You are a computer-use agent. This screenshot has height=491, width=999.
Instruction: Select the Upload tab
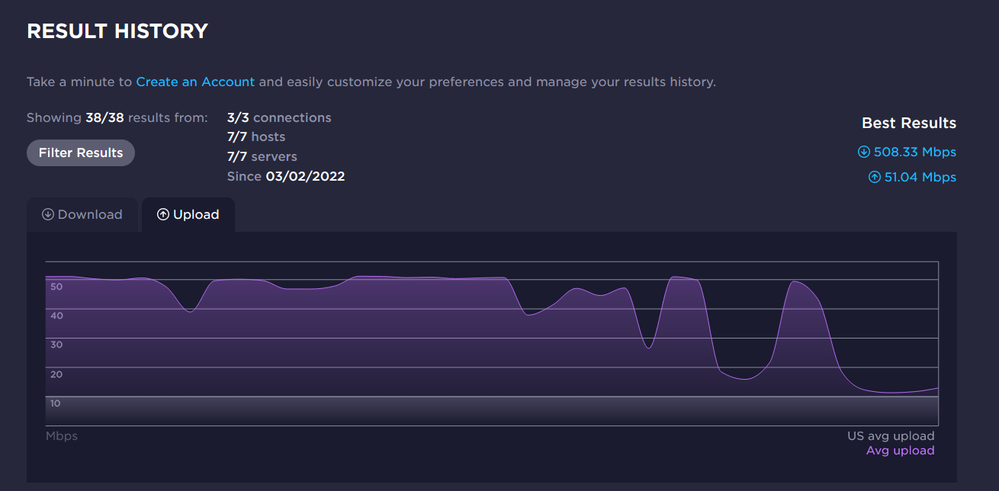188,215
